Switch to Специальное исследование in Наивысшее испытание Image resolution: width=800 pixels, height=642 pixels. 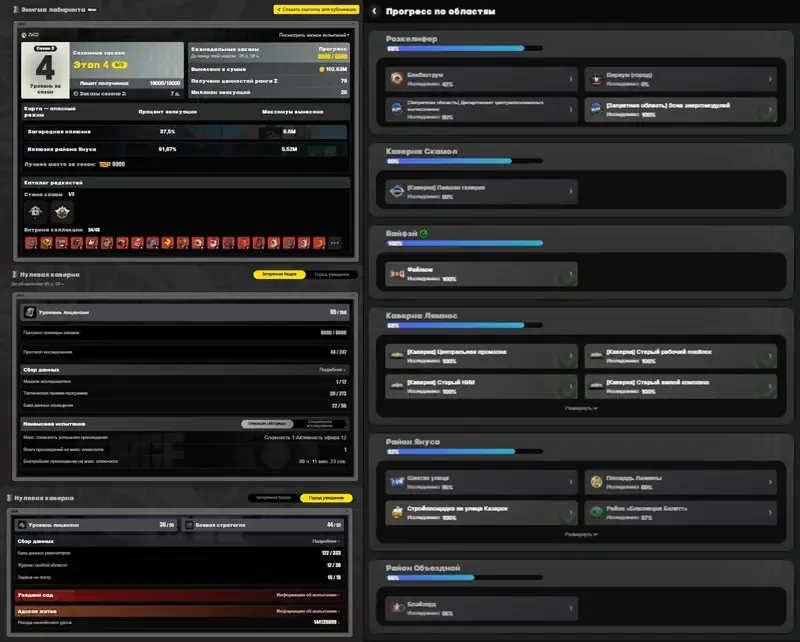pyautogui.click(x=320, y=424)
